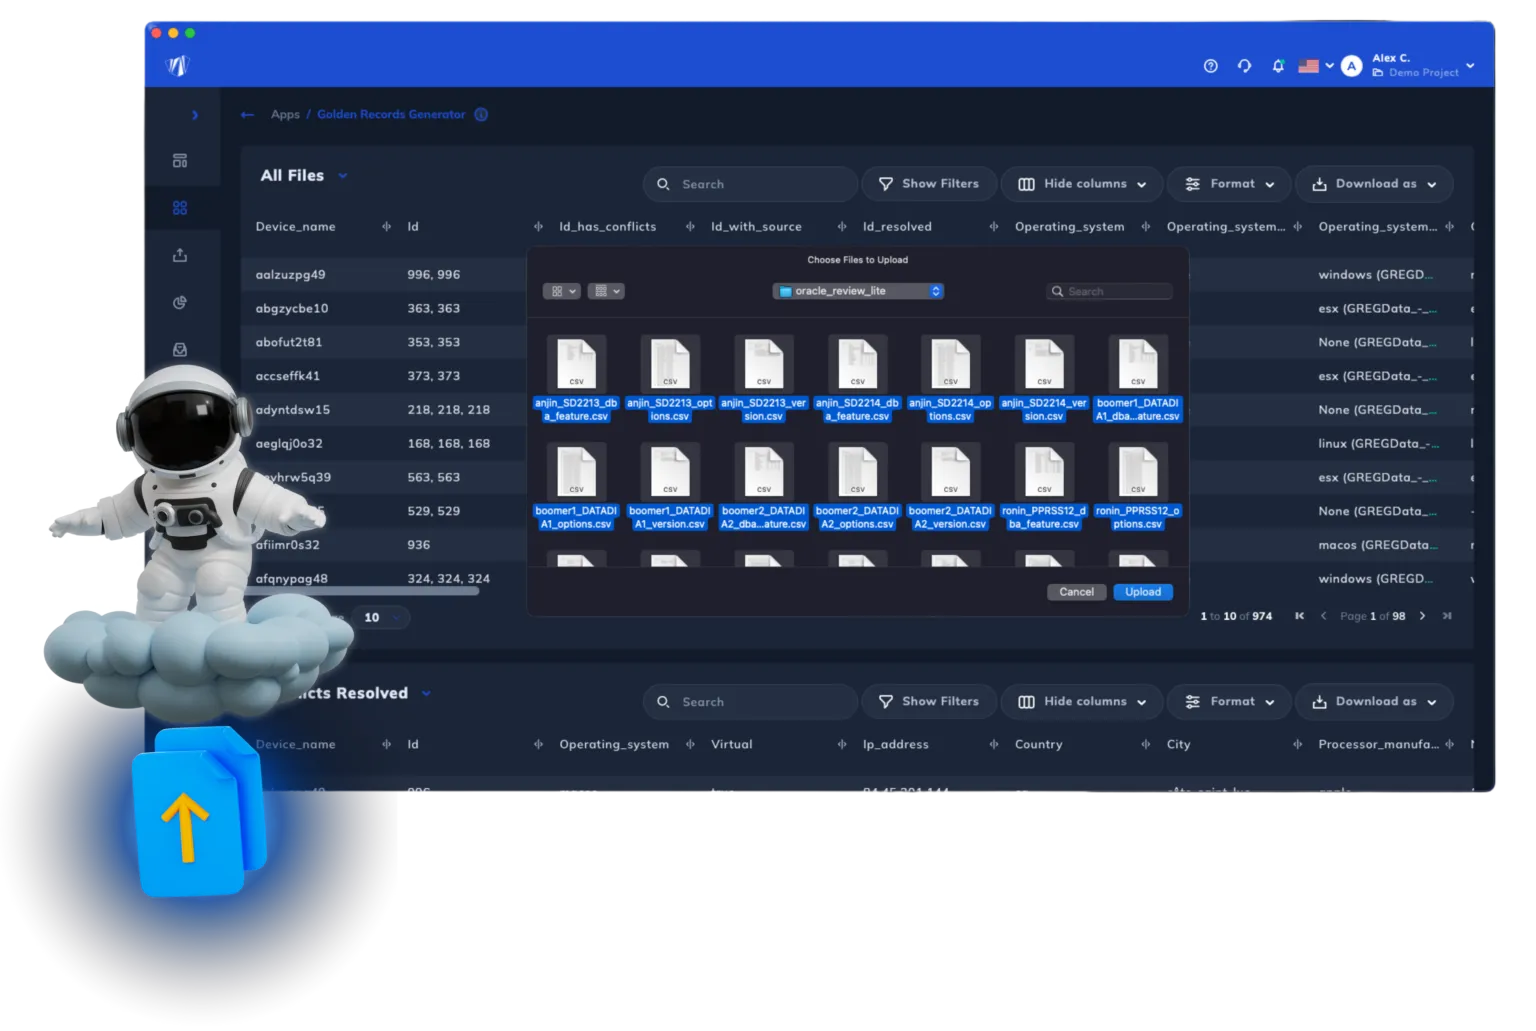Viewport: 1536px width, 1031px height.
Task: Open the dashboard layout icon in sidebar
Action: tap(180, 161)
